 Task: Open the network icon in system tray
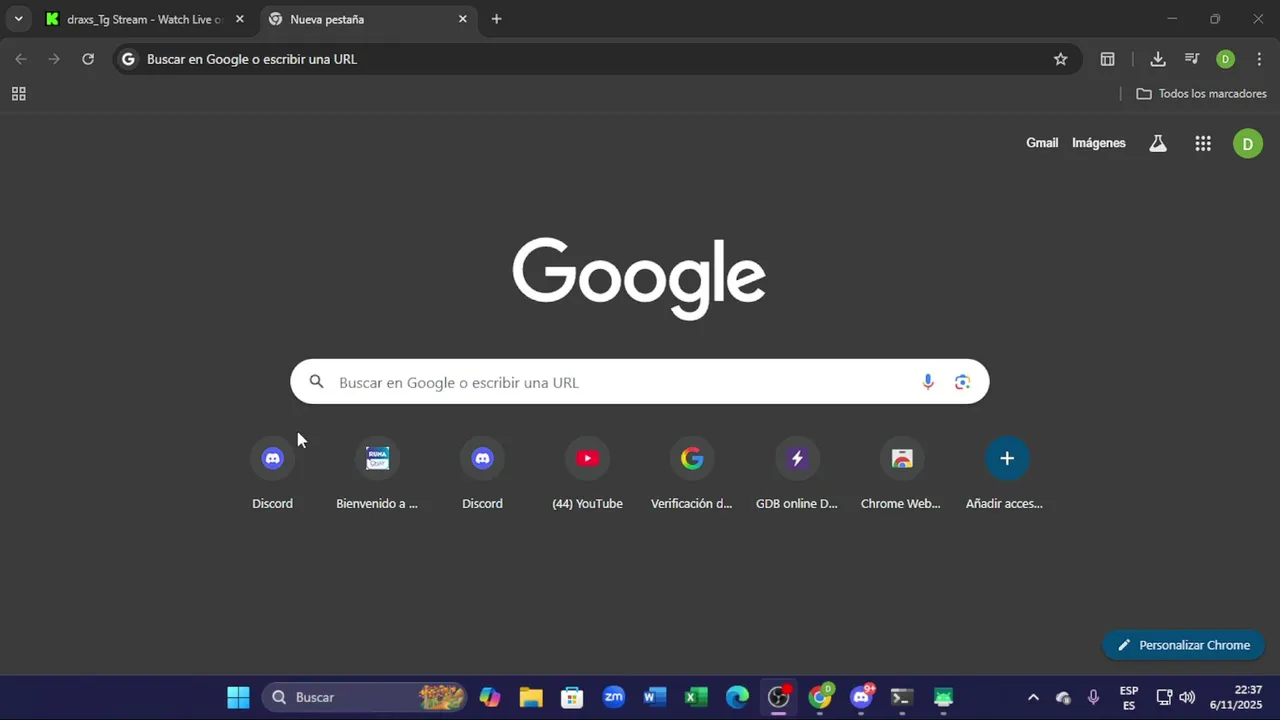pos(1164,698)
